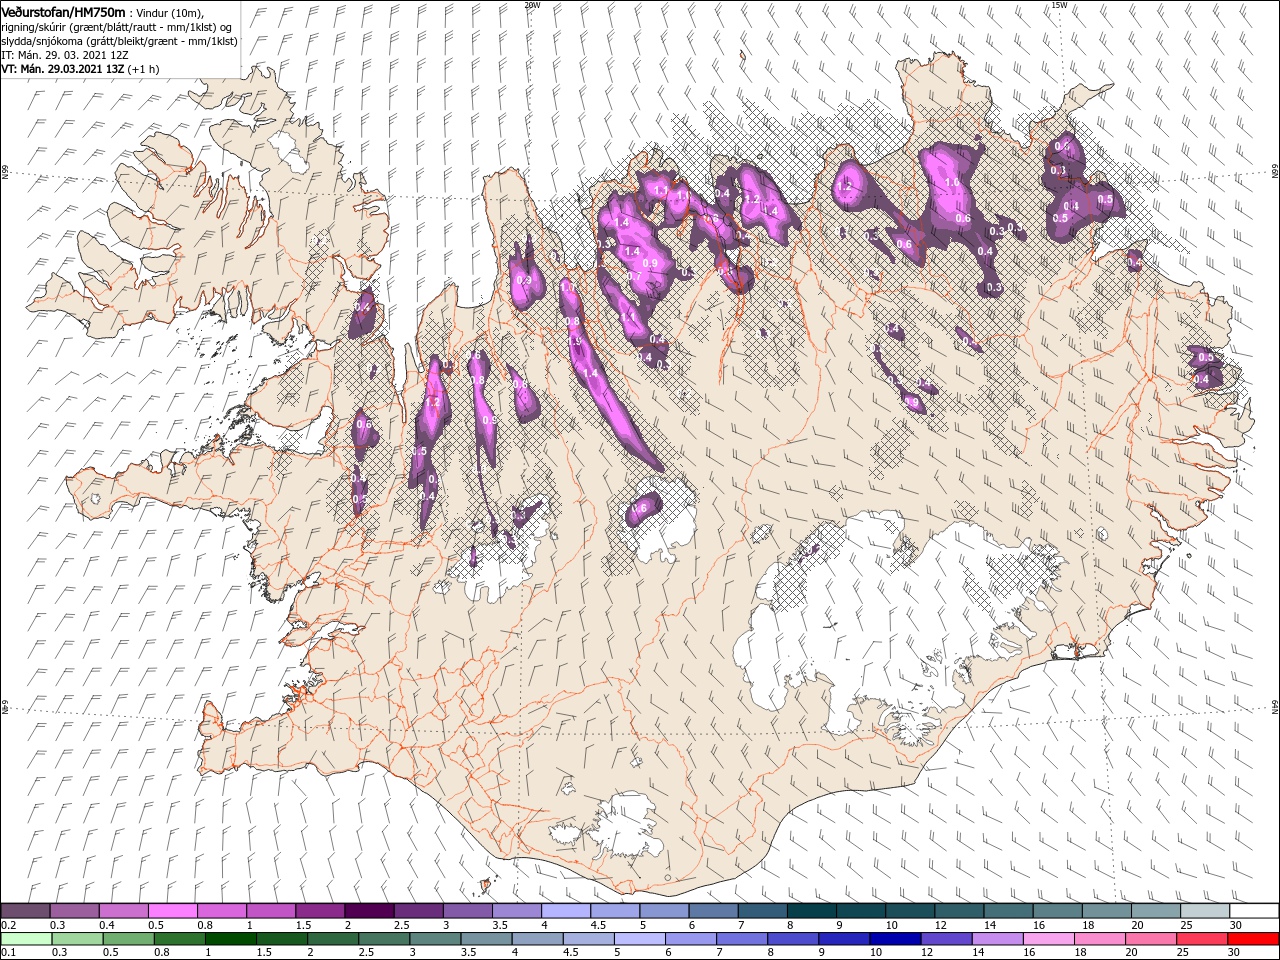Screen dimensions: 1280x960
Task: Pick the 4 blue-grey swatch in bottom legend row
Action: point(538,939)
